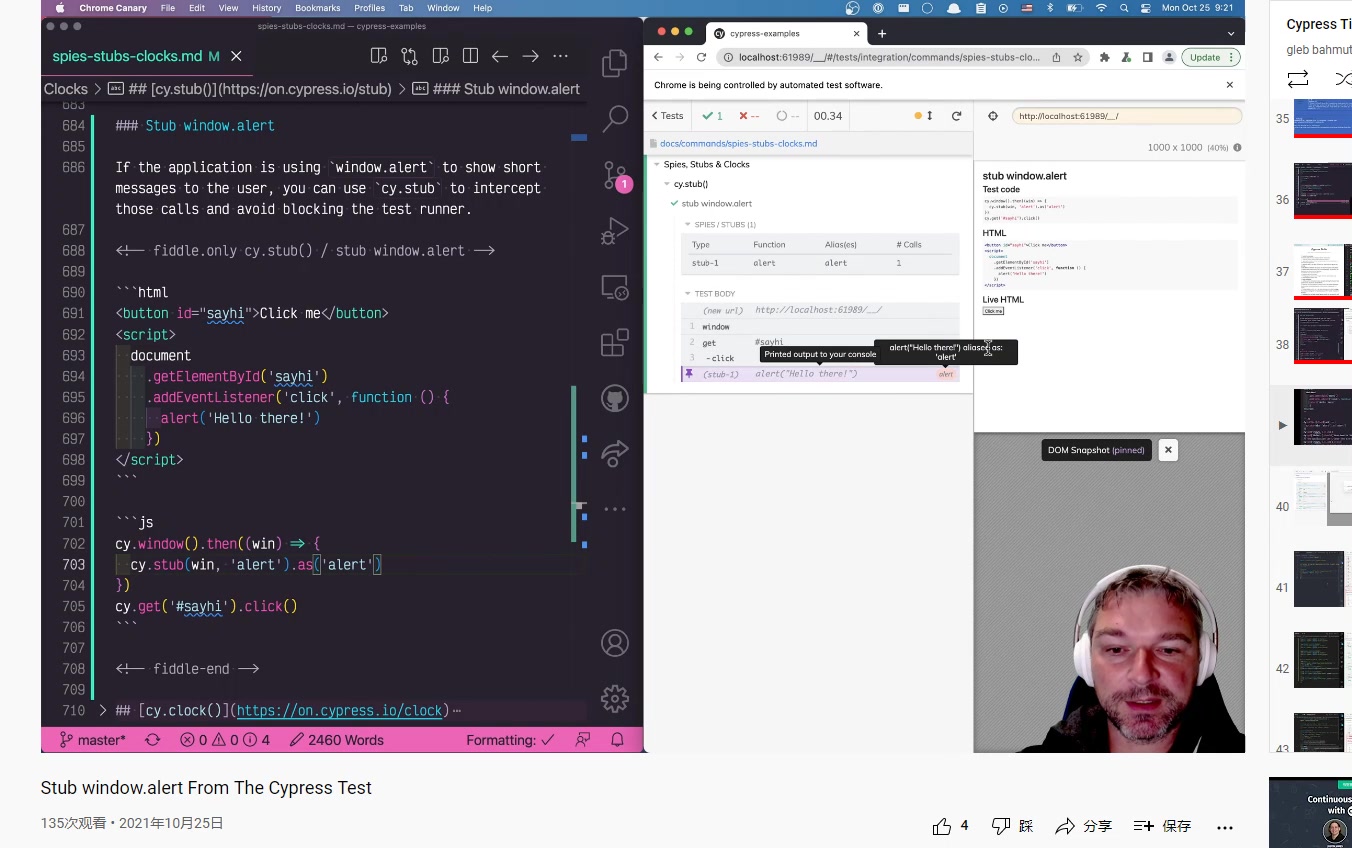Open the notifications bell in status bar
Image resolution: width=1352 pixels, height=848 pixels.
tap(617, 740)
